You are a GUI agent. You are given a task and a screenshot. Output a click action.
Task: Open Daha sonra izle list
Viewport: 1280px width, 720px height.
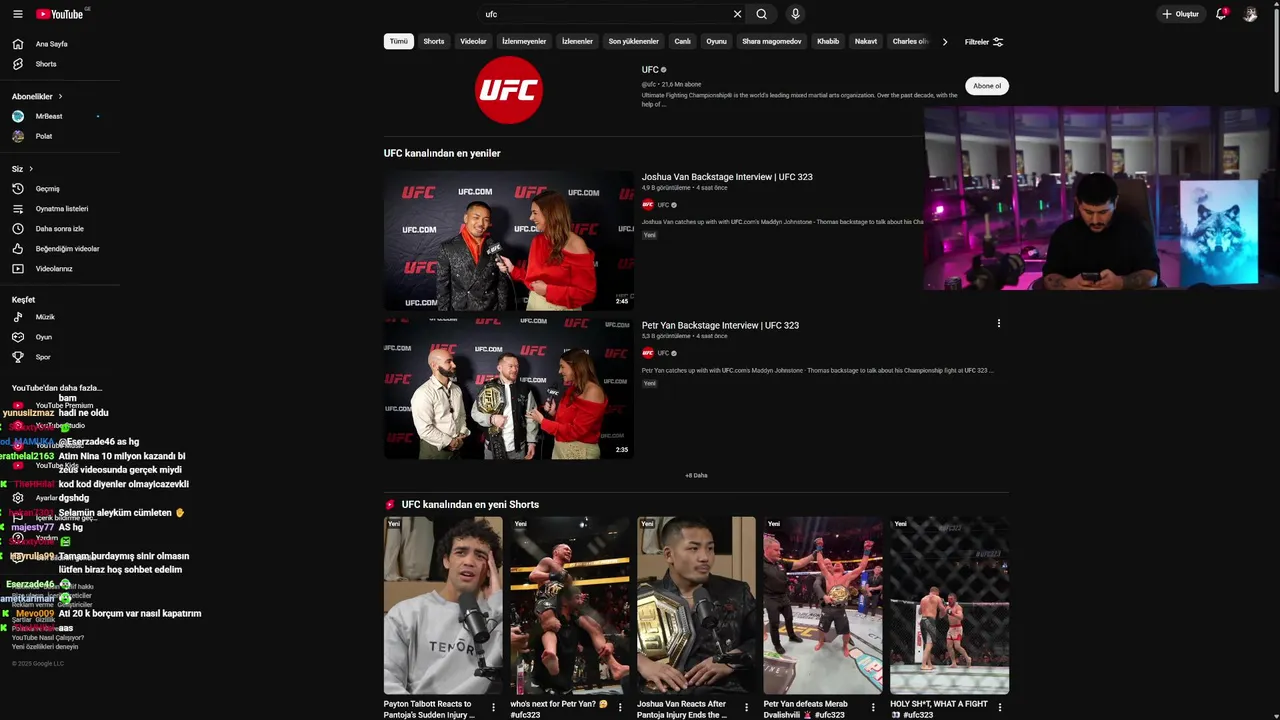(x=60, y=228)
